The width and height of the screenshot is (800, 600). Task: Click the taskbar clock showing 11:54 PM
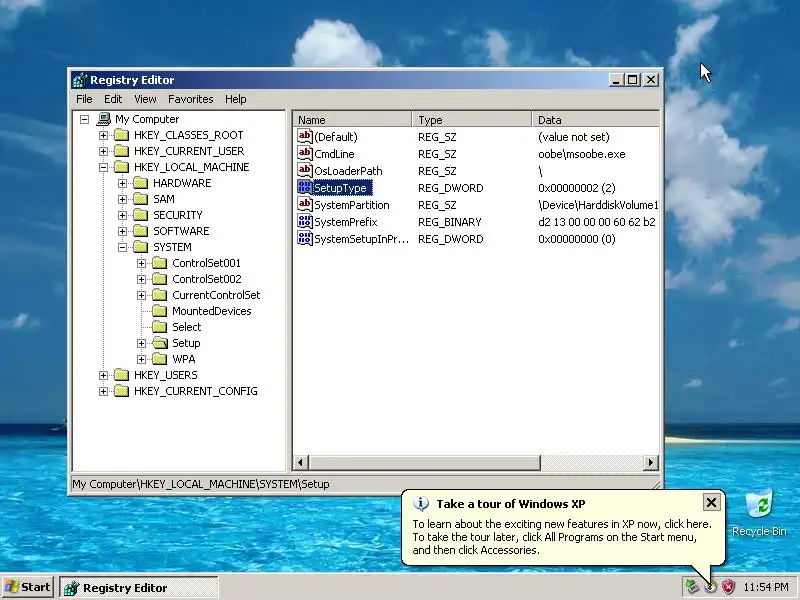(766, 587)
